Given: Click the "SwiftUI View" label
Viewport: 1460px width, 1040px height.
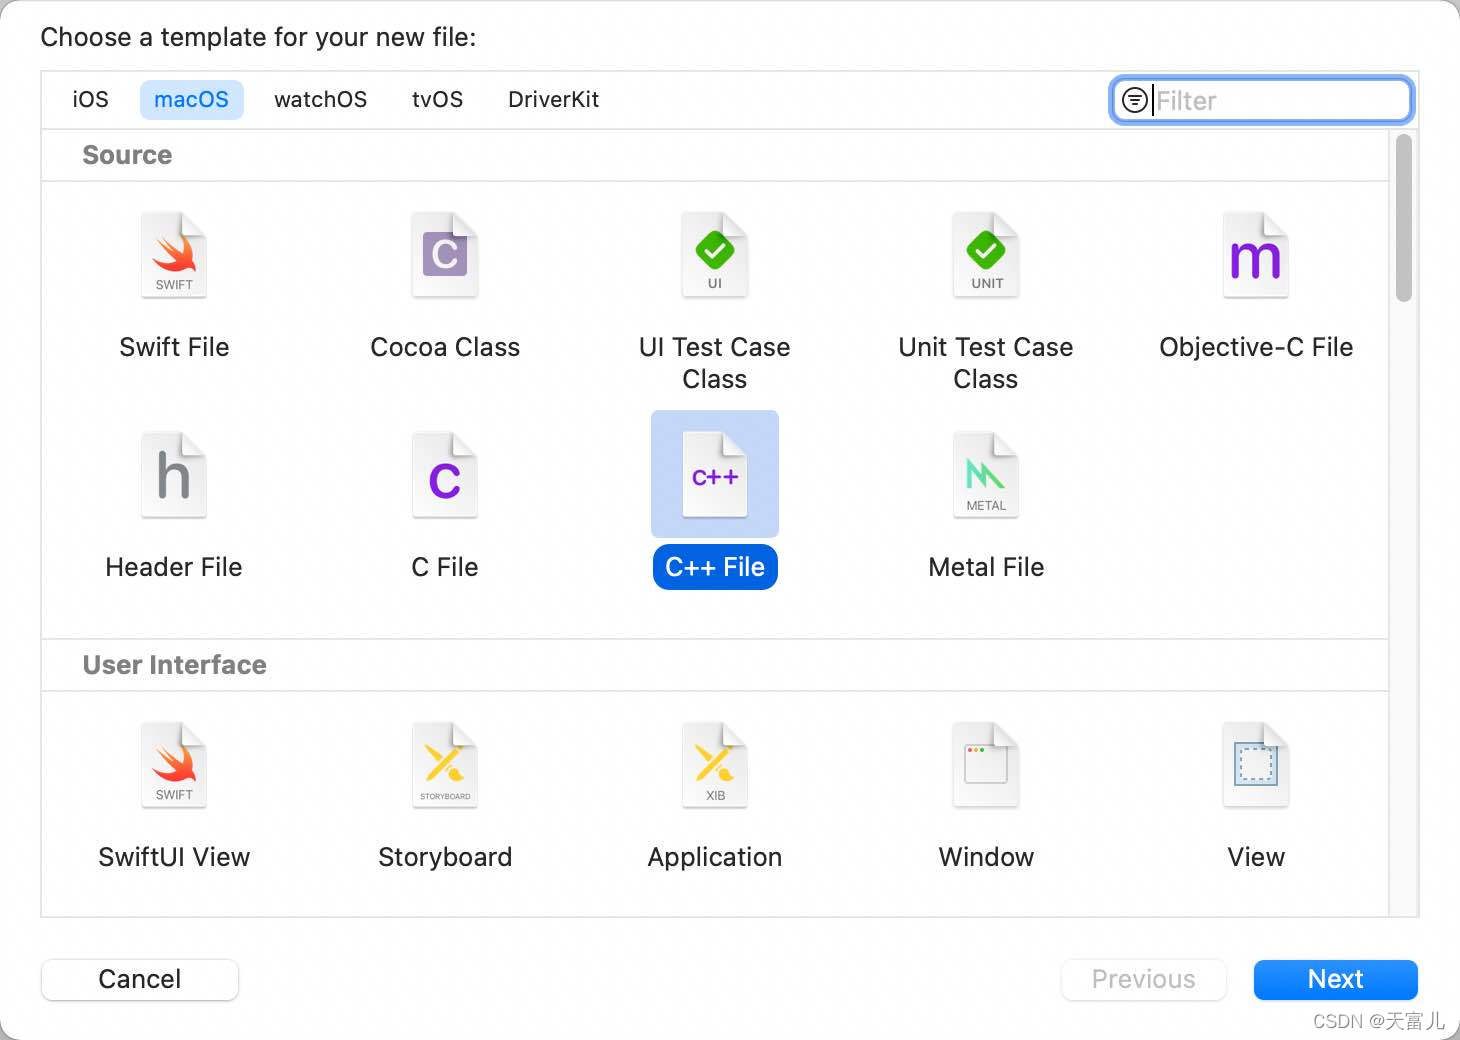Looking at the screenshot, I should pos(174,857).
